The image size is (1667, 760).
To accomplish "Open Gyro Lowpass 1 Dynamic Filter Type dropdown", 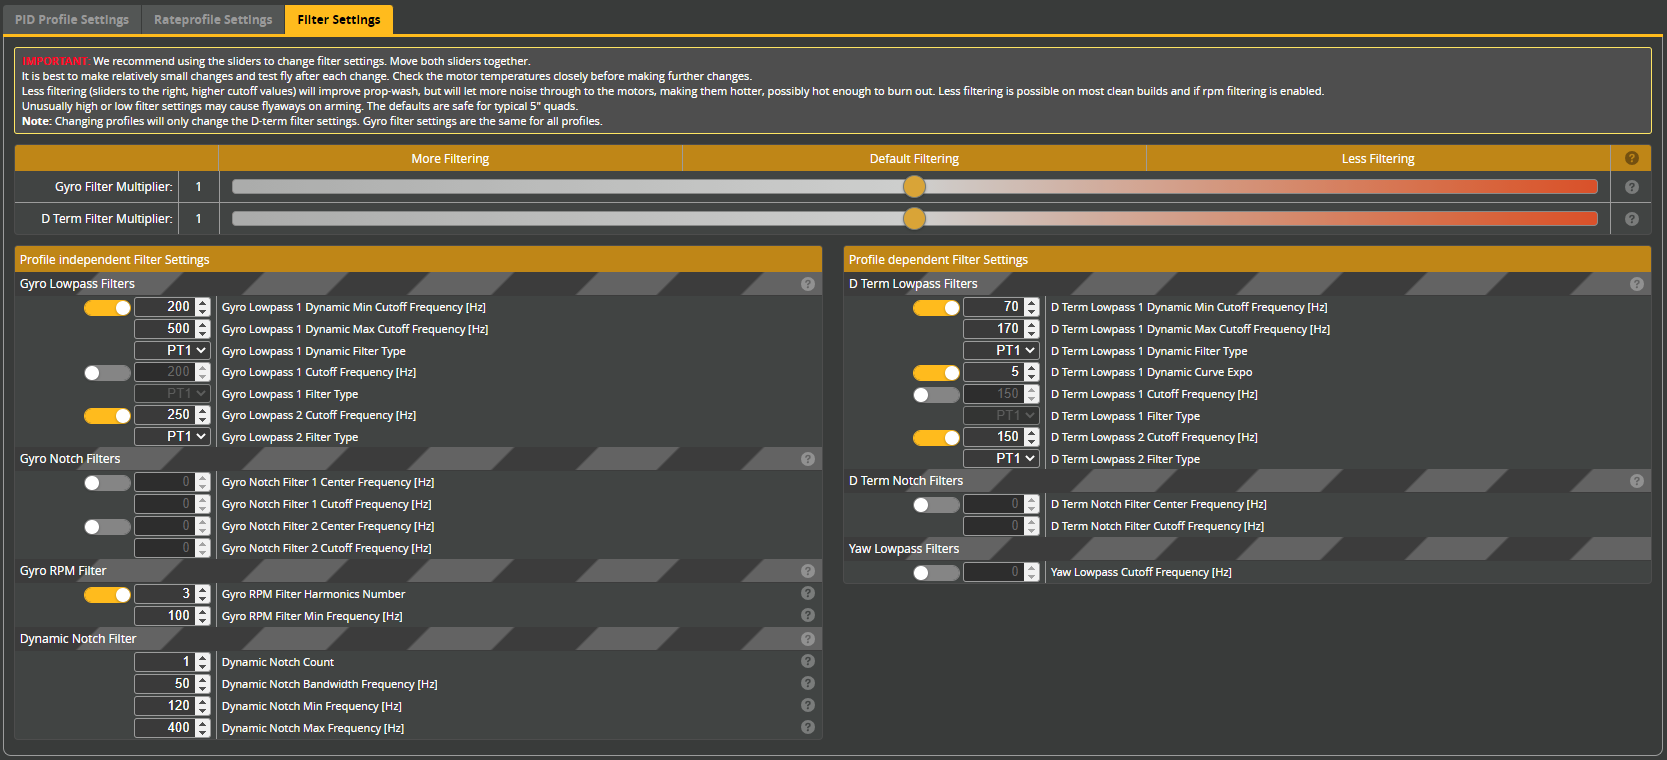I will [172, 351].
